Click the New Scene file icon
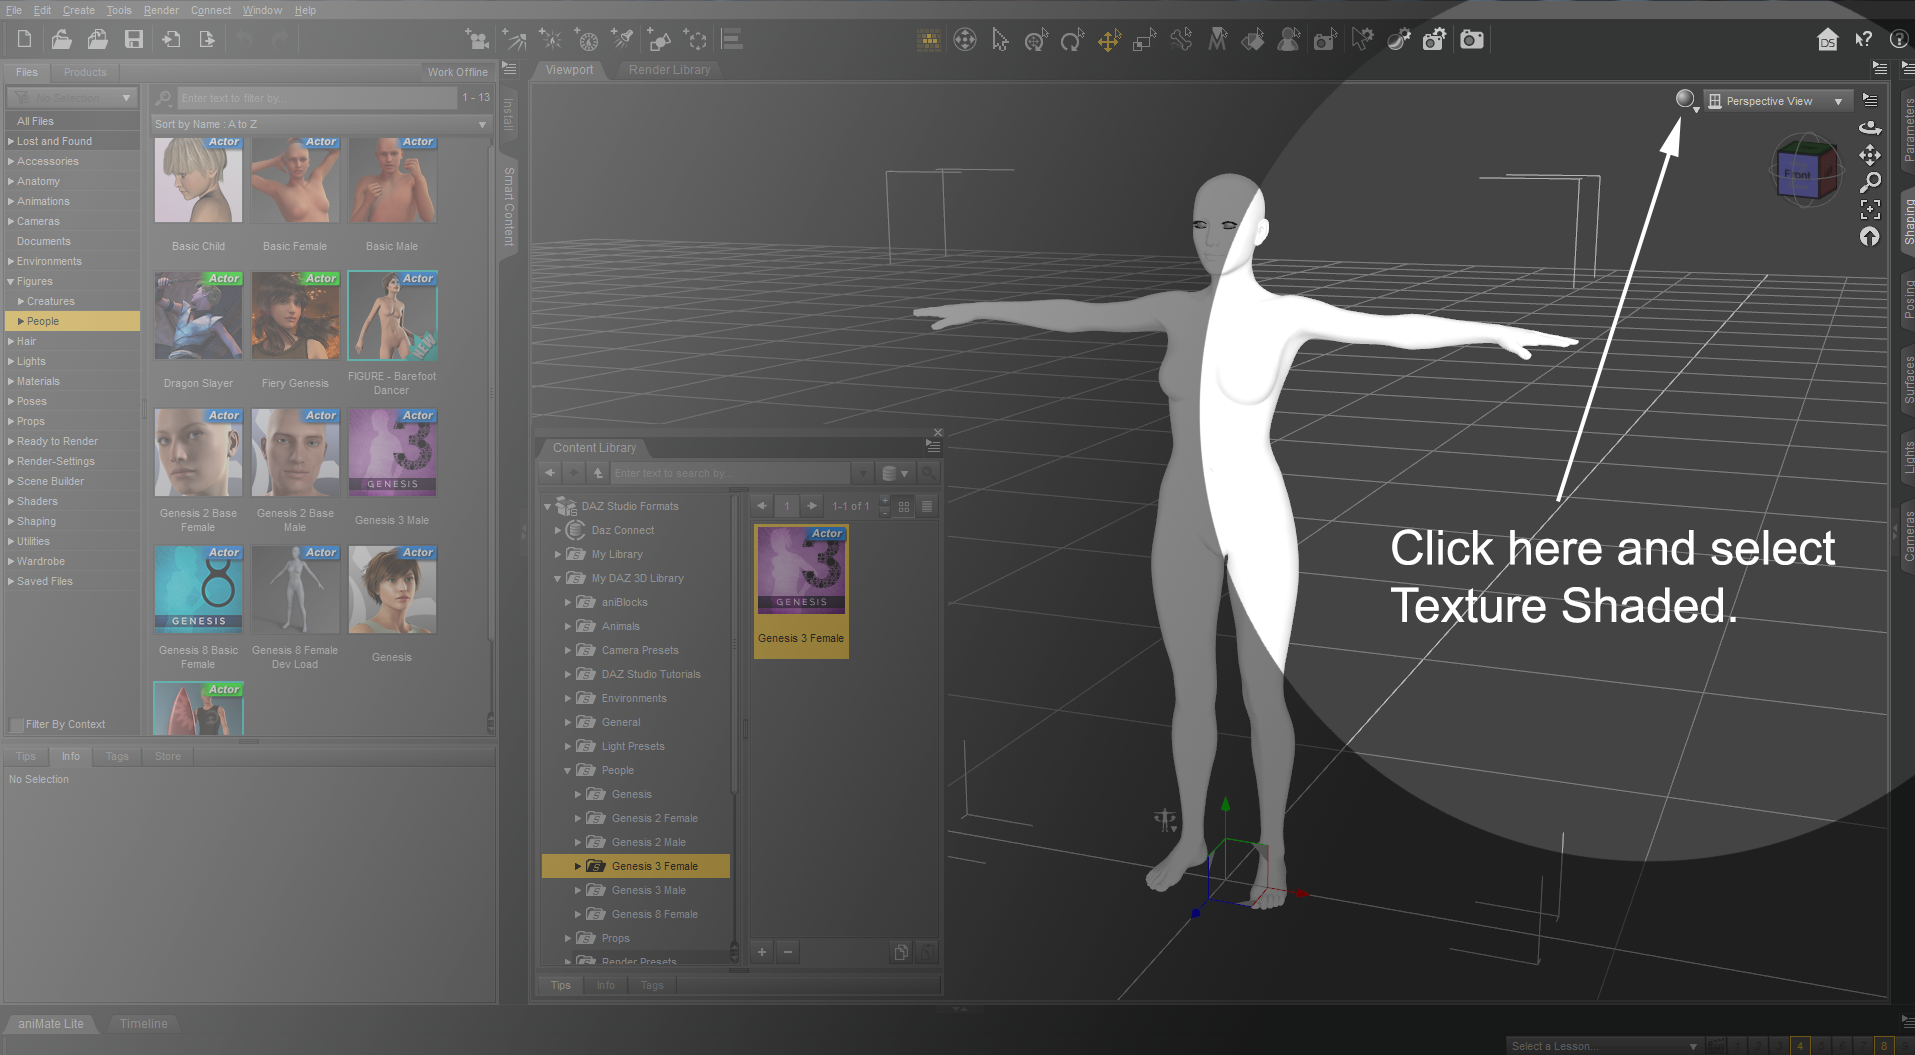The height and width of the screenshot is (1055, 1915). point(24,40)
